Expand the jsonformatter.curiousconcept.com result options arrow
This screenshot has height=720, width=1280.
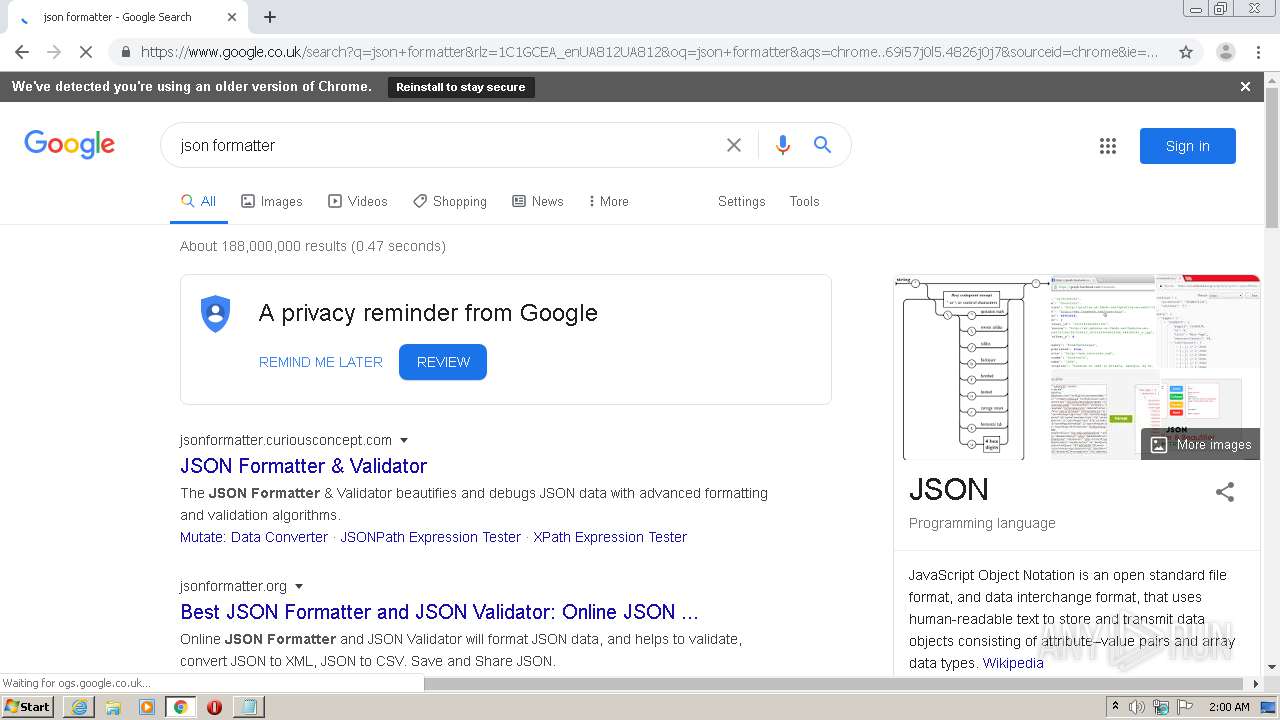(x=404, y=440)
